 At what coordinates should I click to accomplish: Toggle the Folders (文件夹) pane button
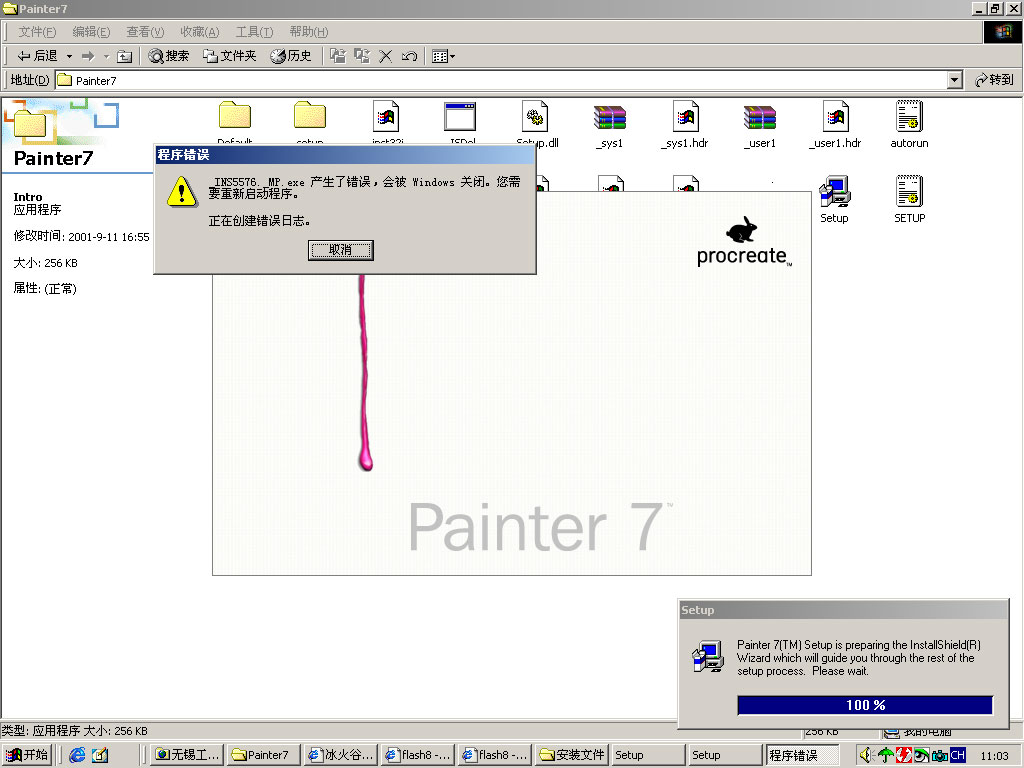point(229,56)
